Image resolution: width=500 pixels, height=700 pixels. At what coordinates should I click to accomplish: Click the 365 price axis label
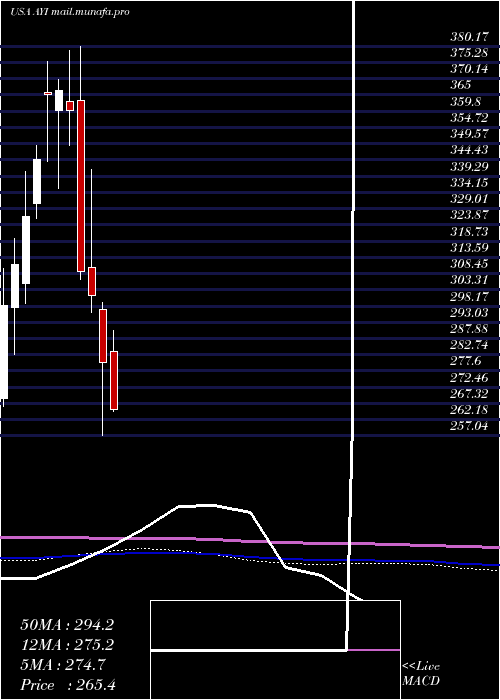pyautogui.click(x=460, y=85)
